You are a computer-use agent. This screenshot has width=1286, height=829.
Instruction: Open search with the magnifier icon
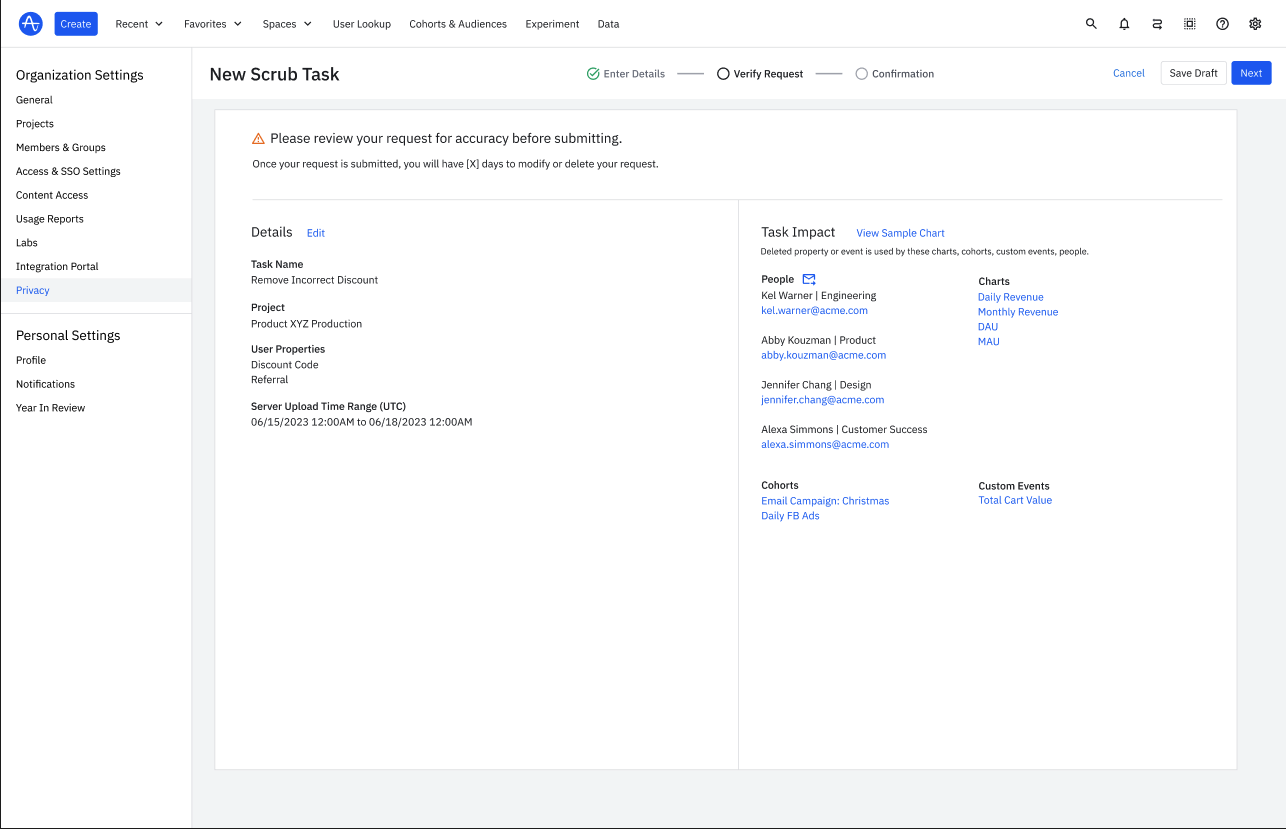1091,24
